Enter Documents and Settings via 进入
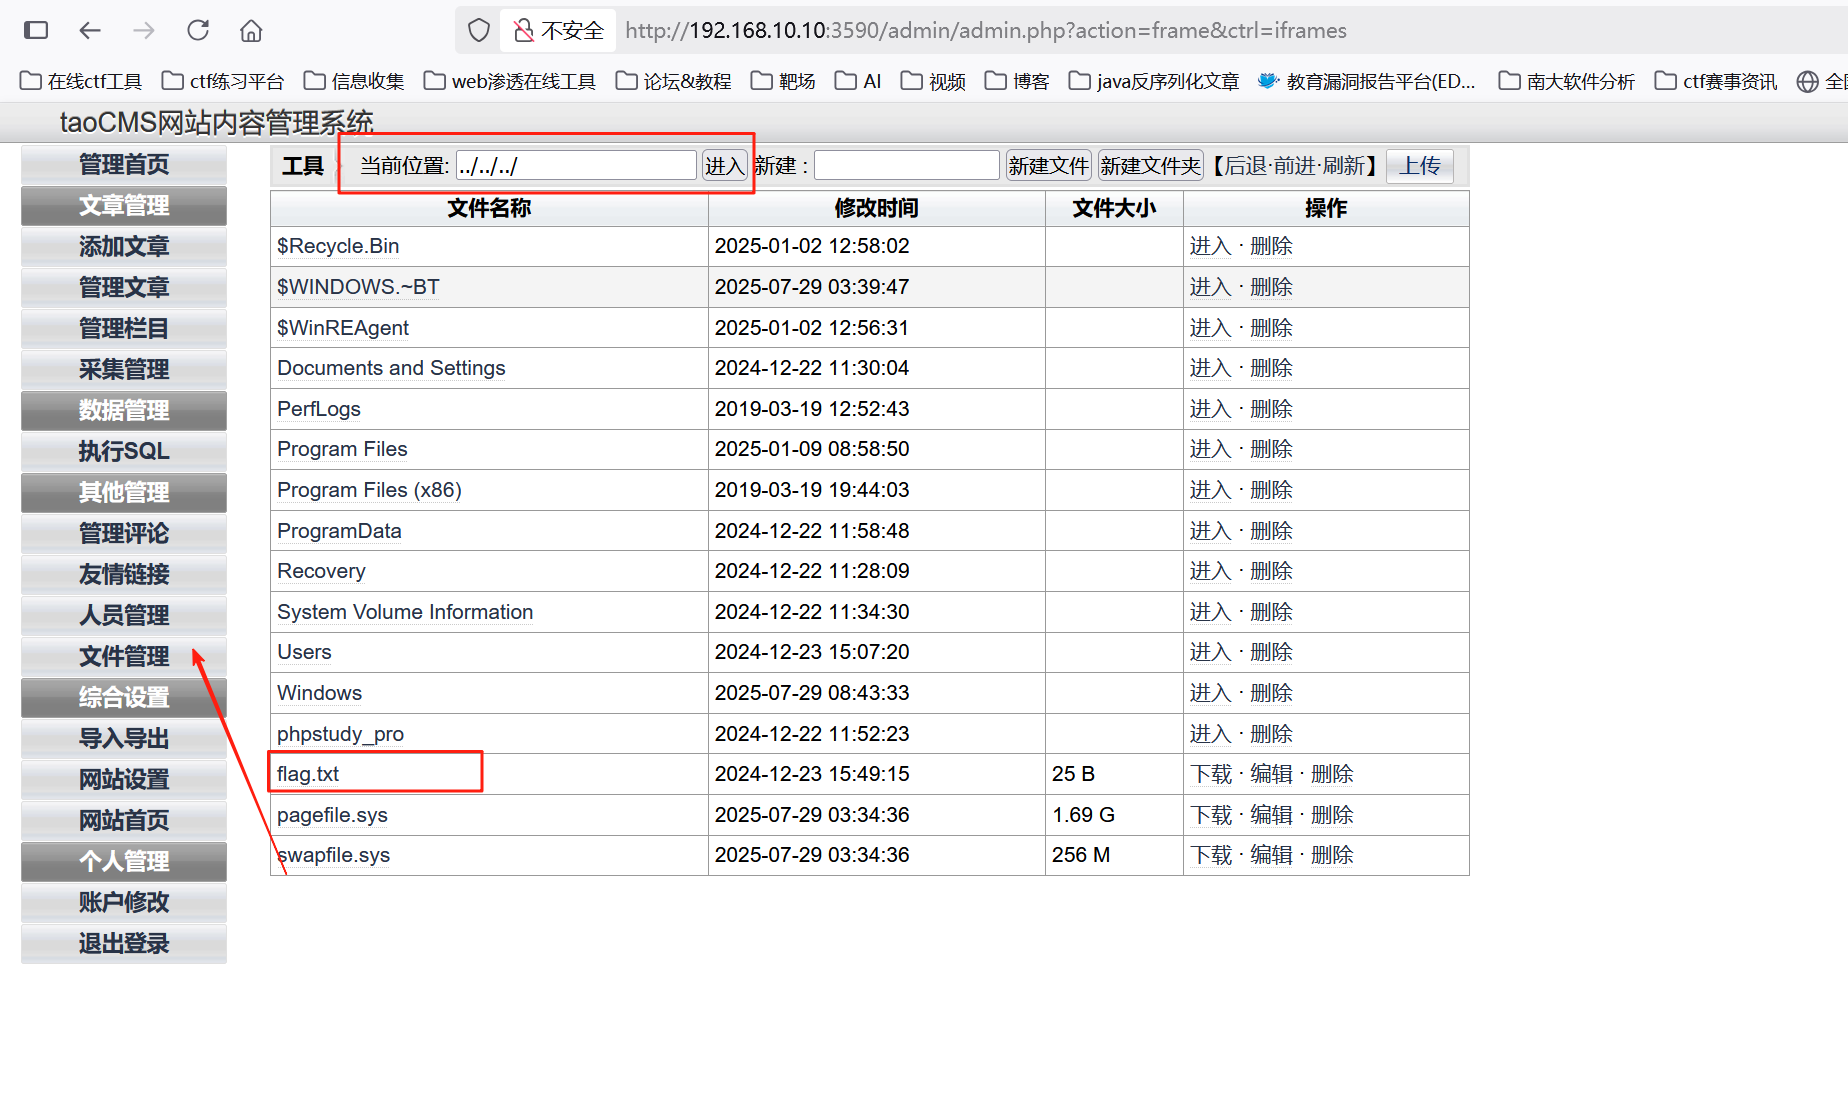The image size is (1848, 1107). pyautogui.click(x=1211, y=368)
